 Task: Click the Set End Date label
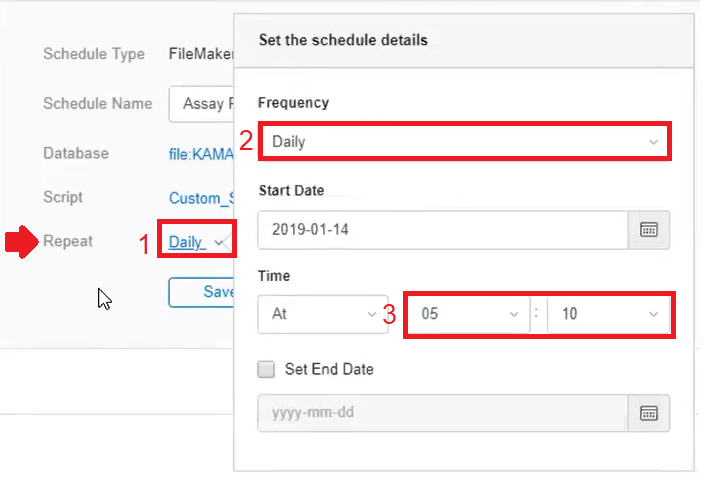click(329, 369)
